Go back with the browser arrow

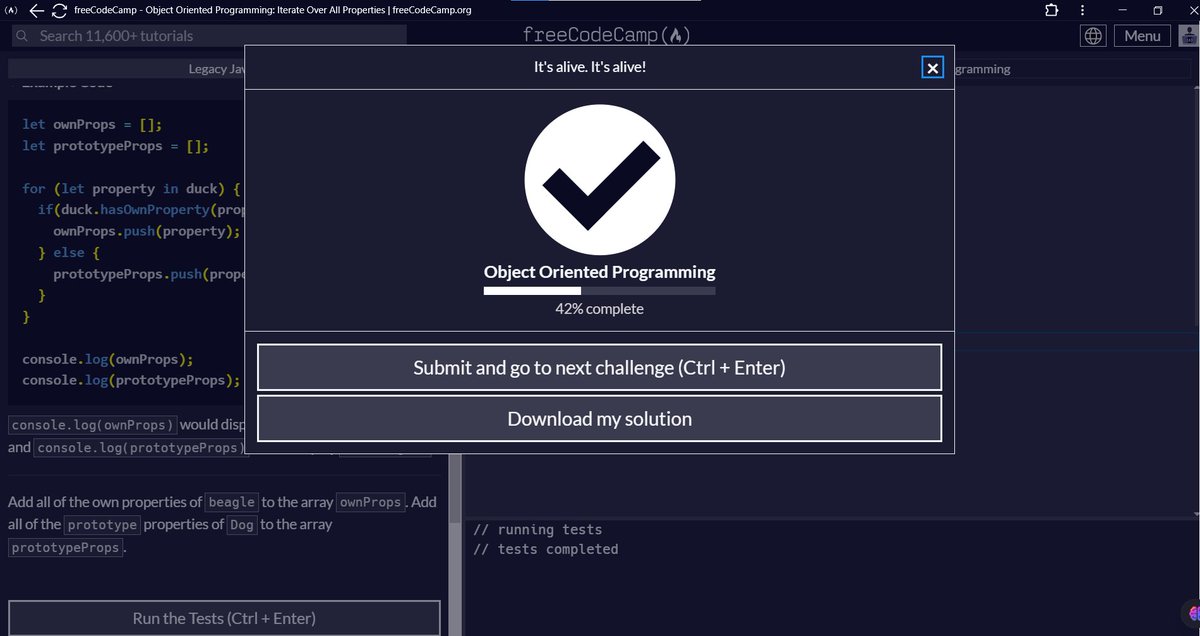coord(36,10)
